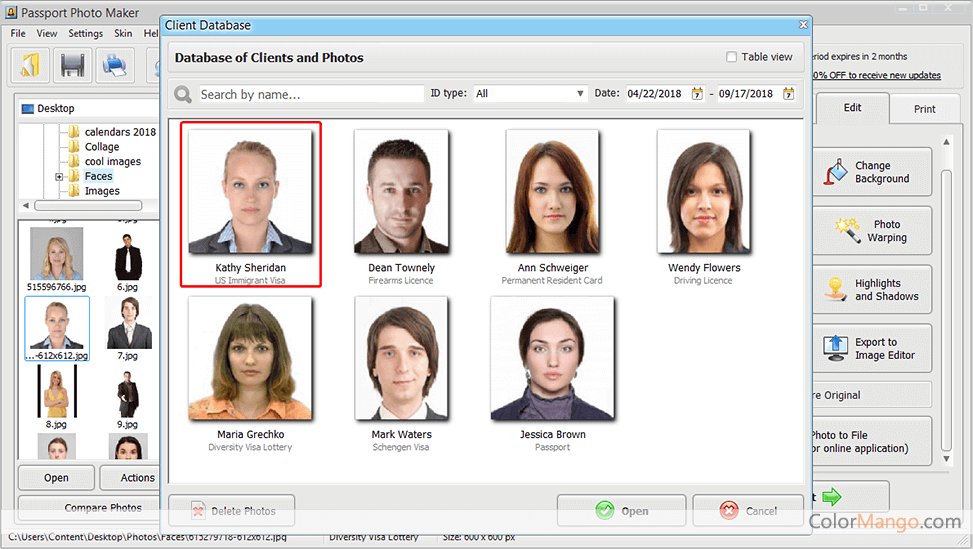Image resolution: width=973 pixels, height=549 pixels.
Task: Enable the Table view checkbox
Action: coord(732,57)
